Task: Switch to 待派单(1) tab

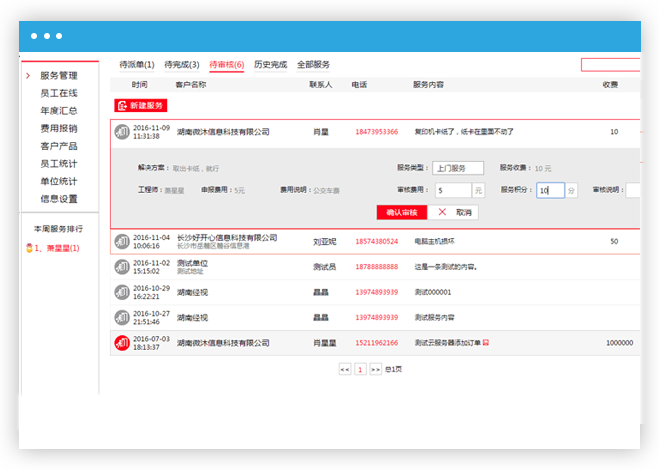Action: [137, 64]
